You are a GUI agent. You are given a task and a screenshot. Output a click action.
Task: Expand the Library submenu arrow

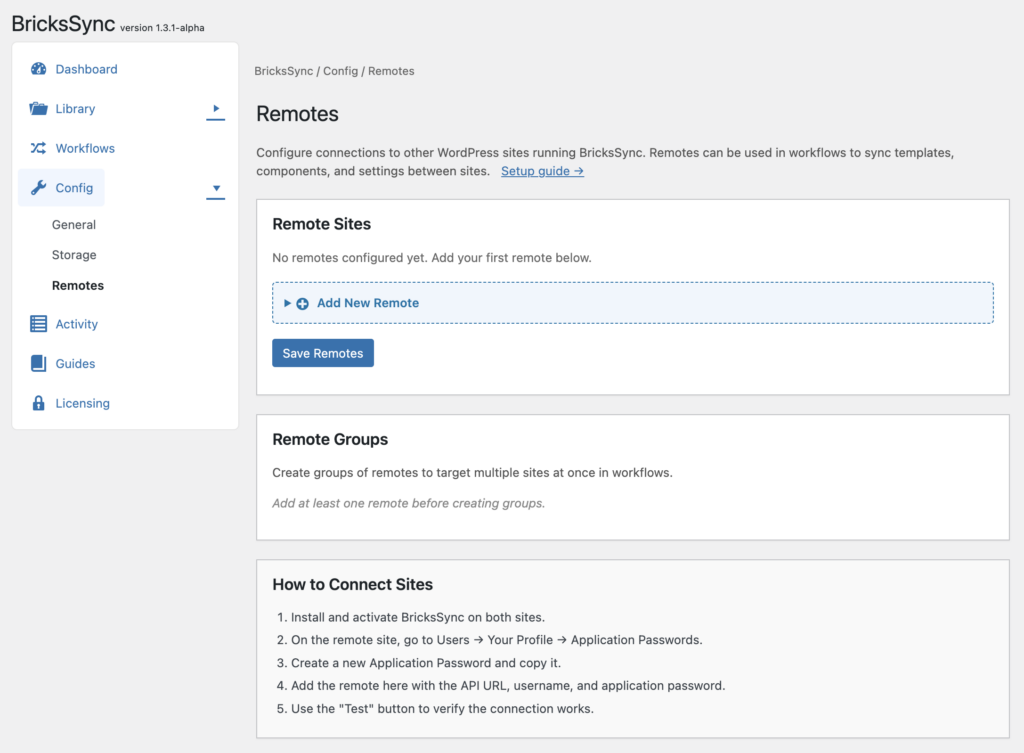[216, 108]
